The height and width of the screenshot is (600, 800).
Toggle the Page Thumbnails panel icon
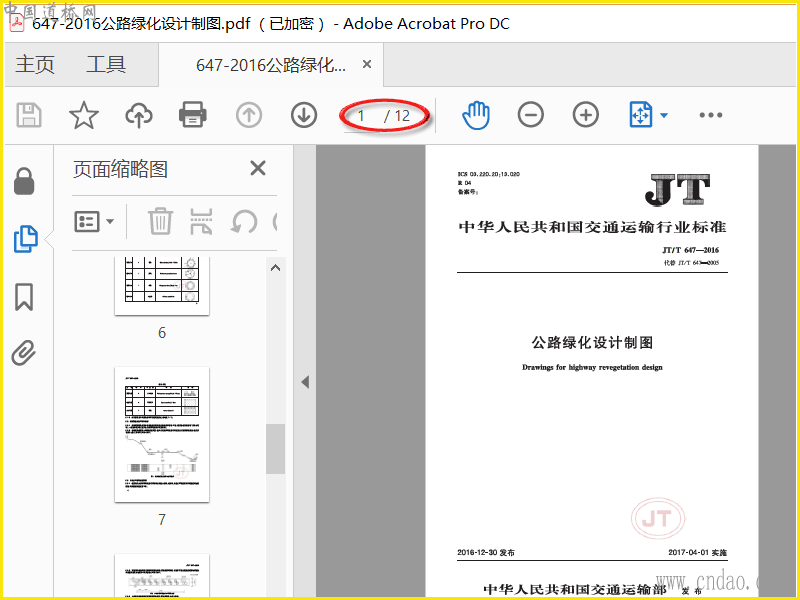tap(26, 238)
